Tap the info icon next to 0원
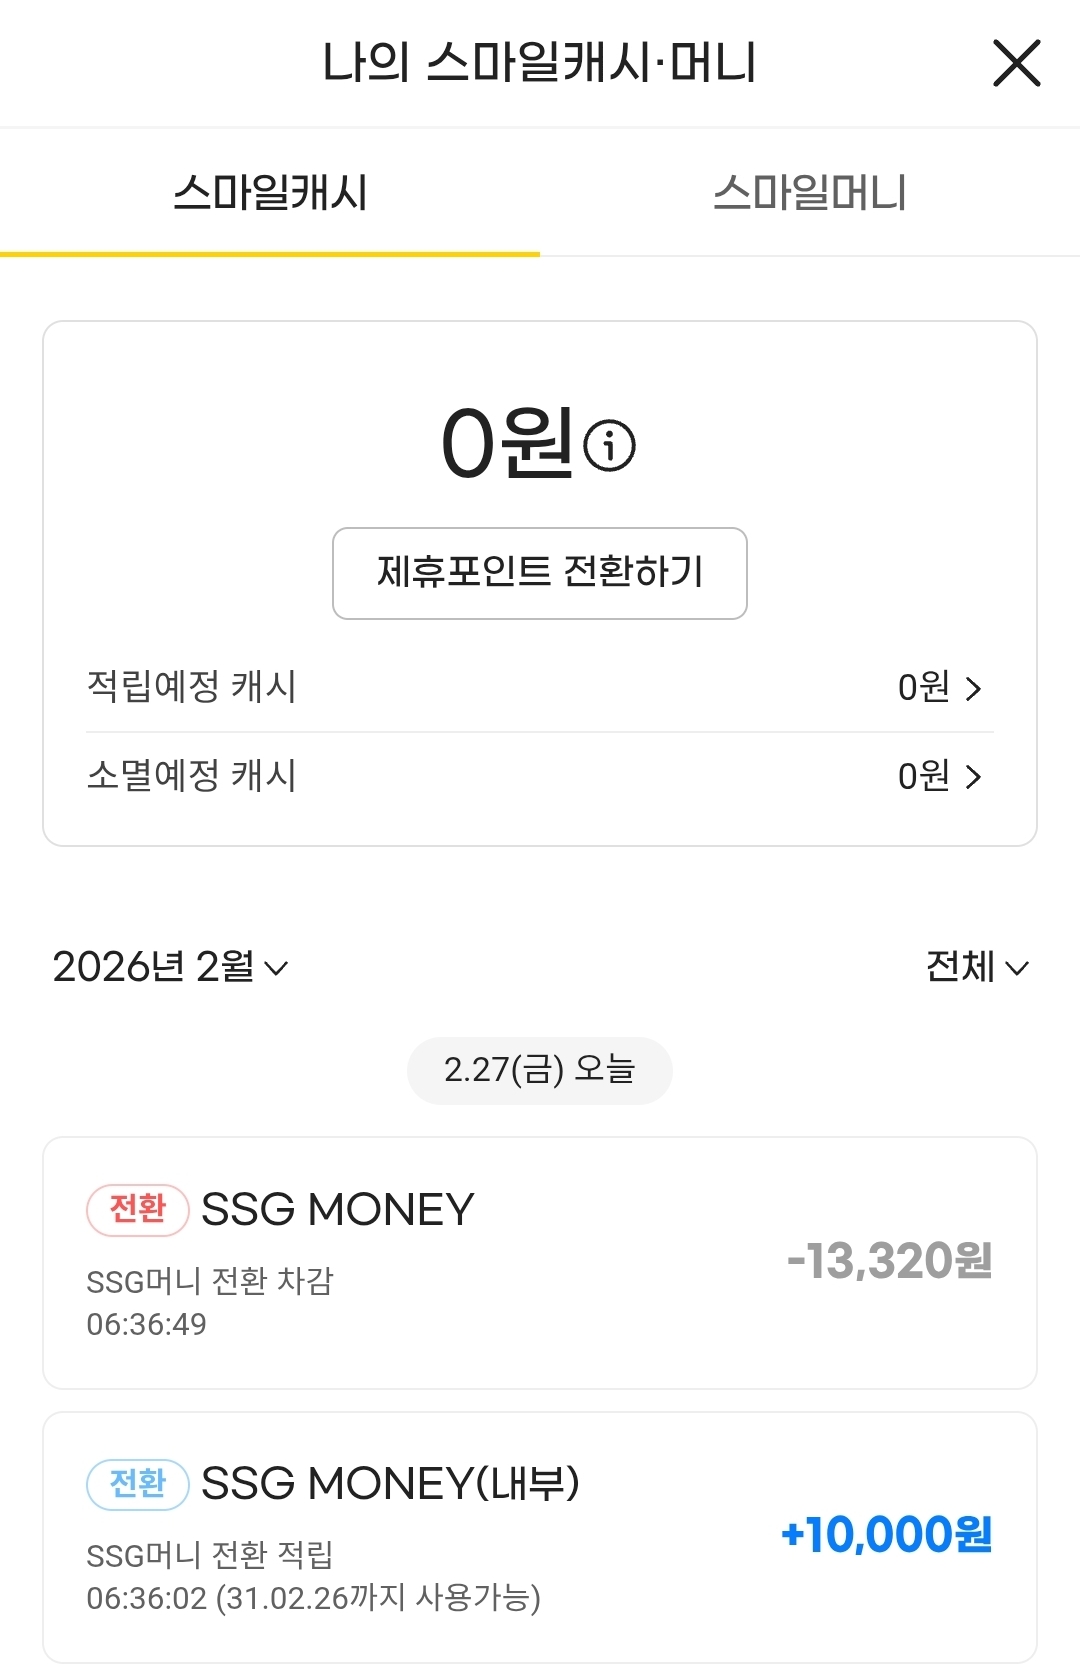 coord(609,445)
